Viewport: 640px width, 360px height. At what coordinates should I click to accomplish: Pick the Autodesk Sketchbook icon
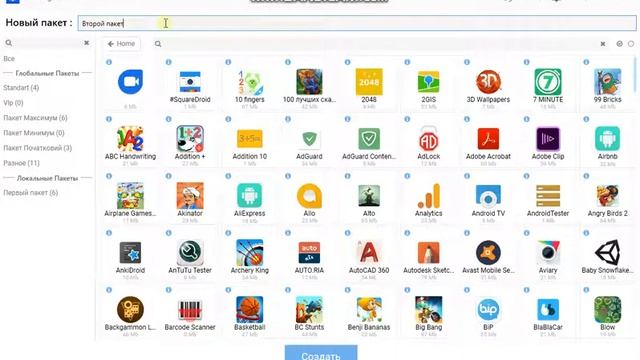(429, 253)
